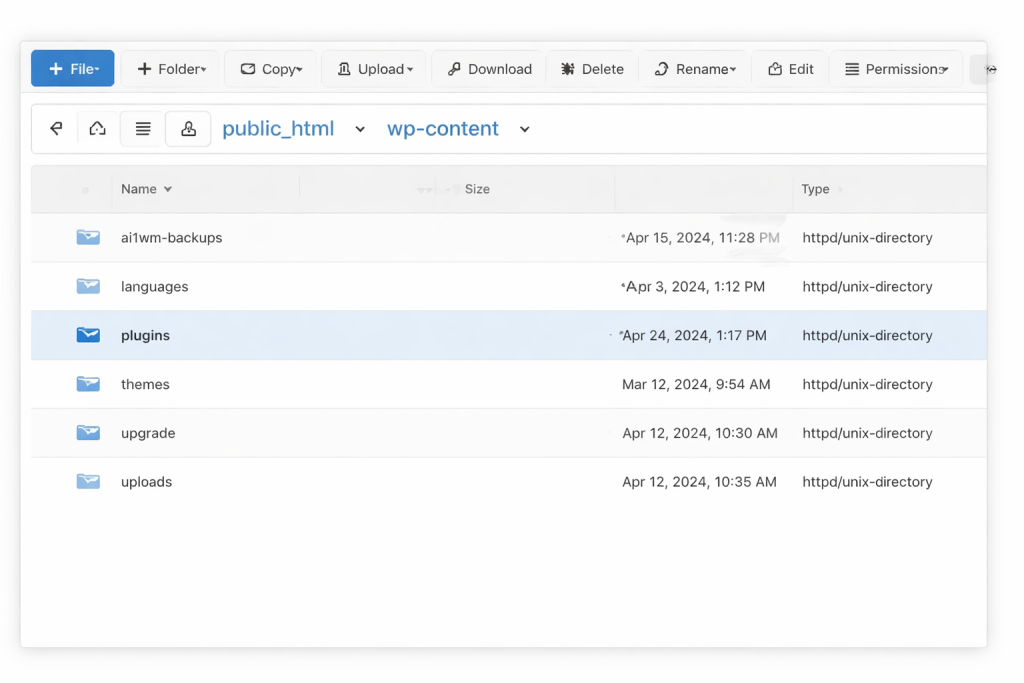Click the themes folder name

(x=145, y=385)
